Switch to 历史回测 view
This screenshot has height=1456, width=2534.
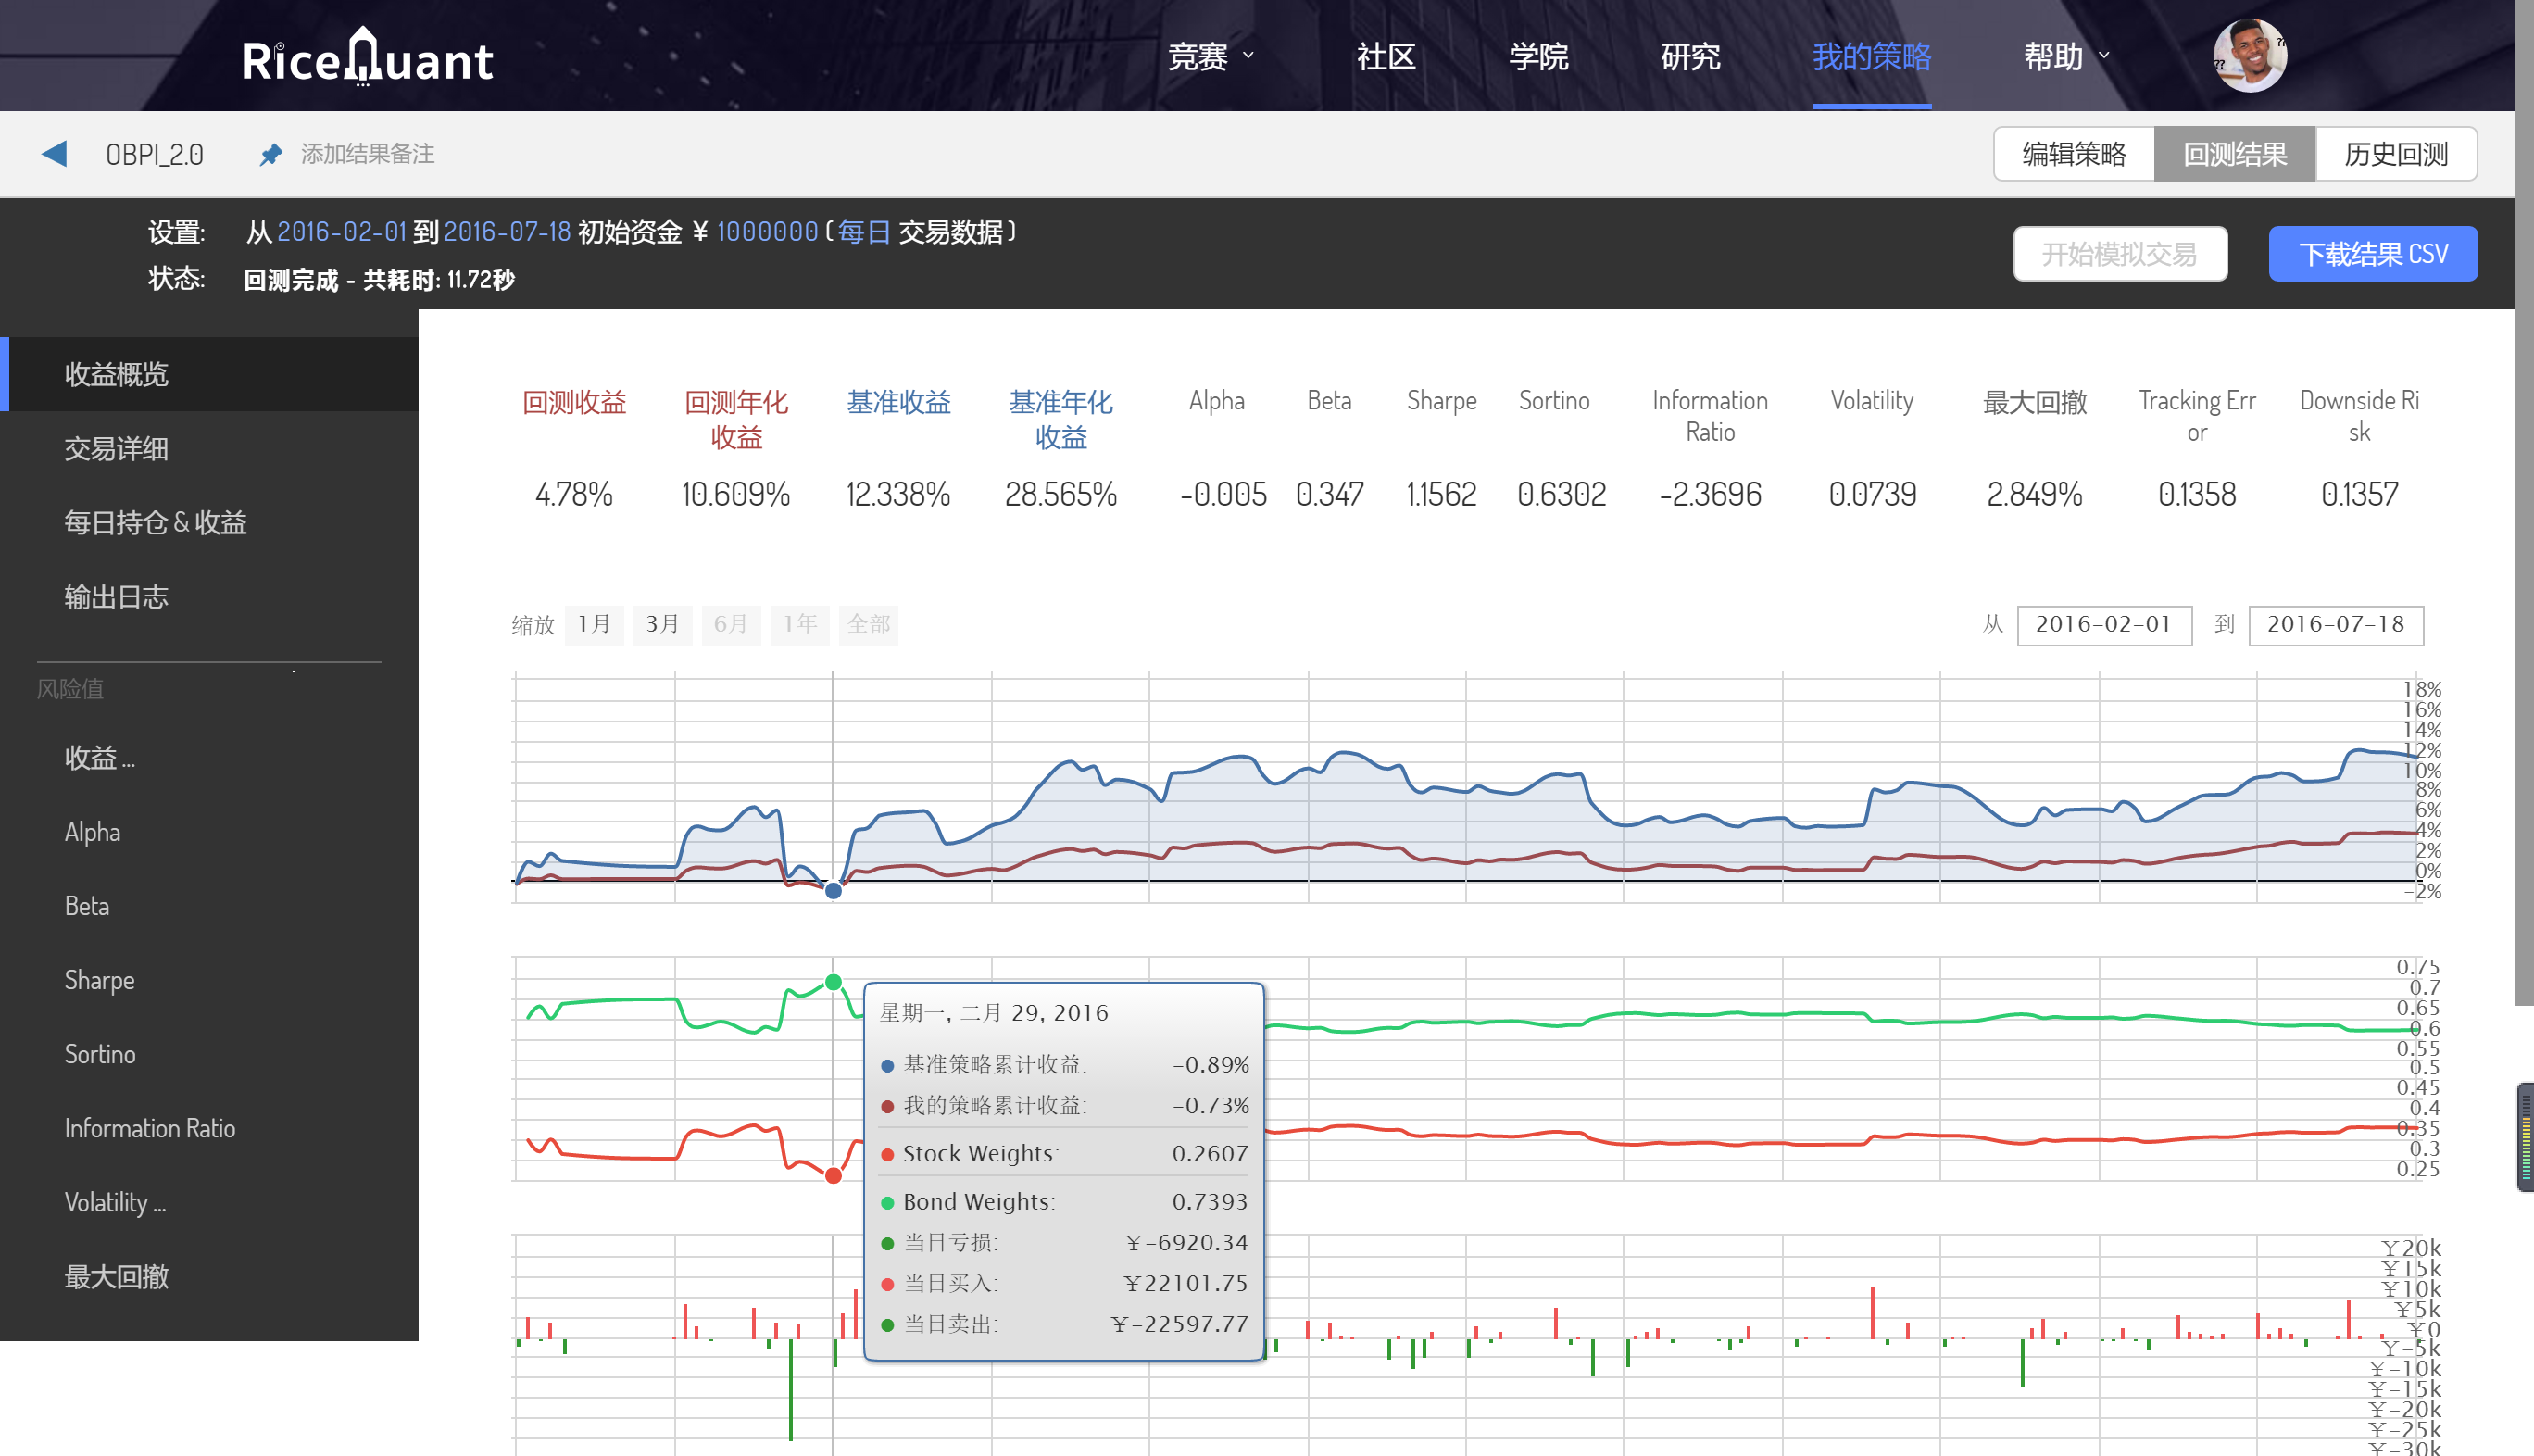pyautogui.click(x=2395, y=154)
